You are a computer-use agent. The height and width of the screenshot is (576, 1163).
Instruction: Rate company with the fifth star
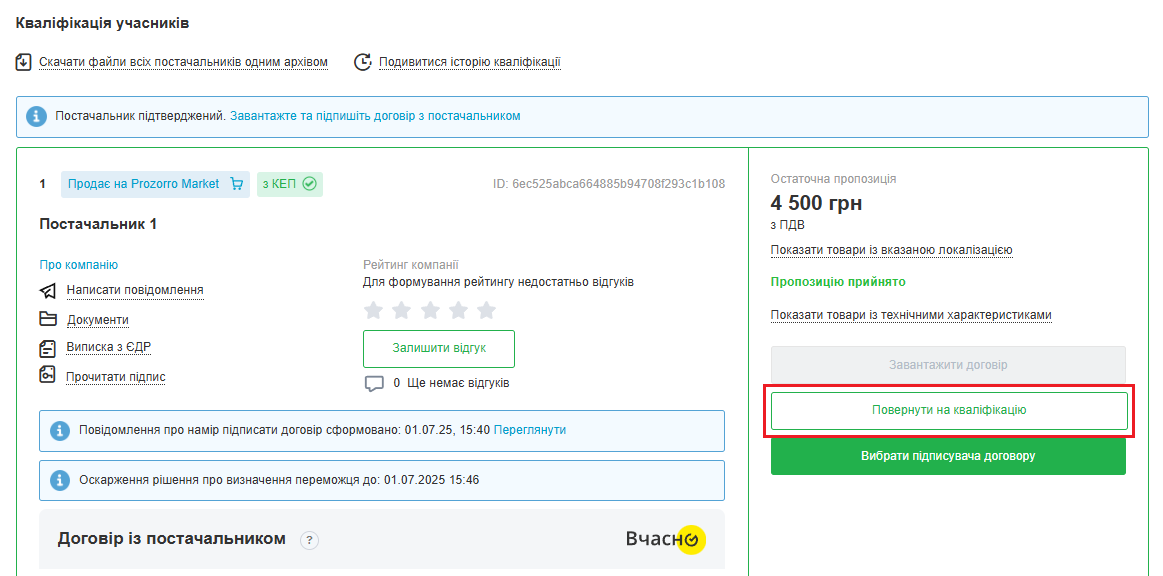click(486, 310)
